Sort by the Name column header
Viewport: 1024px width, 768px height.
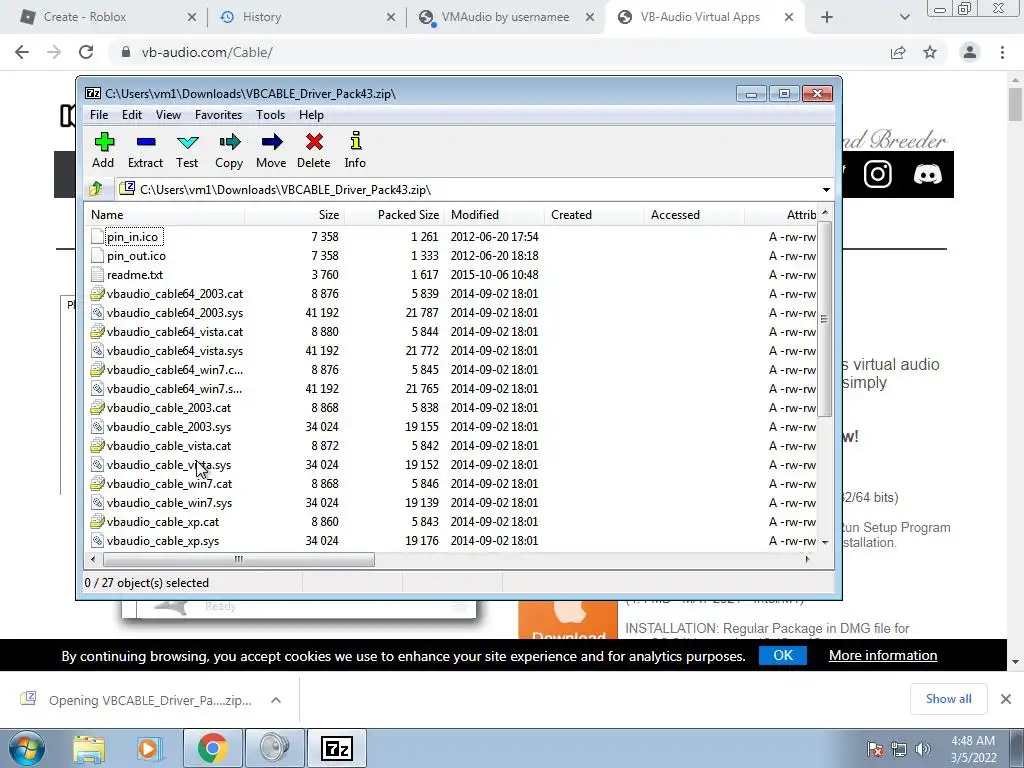coord(165,215)
